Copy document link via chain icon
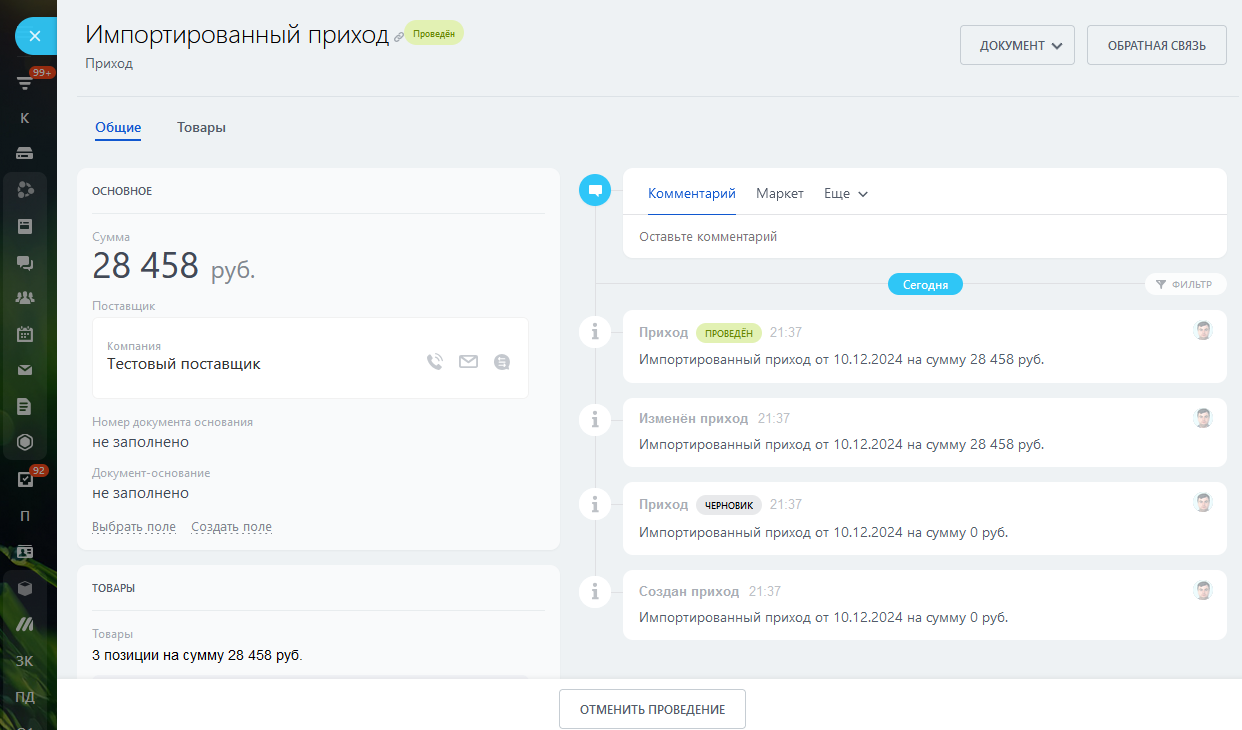Viewport: 1242px width, 730px height. (399, 37)
